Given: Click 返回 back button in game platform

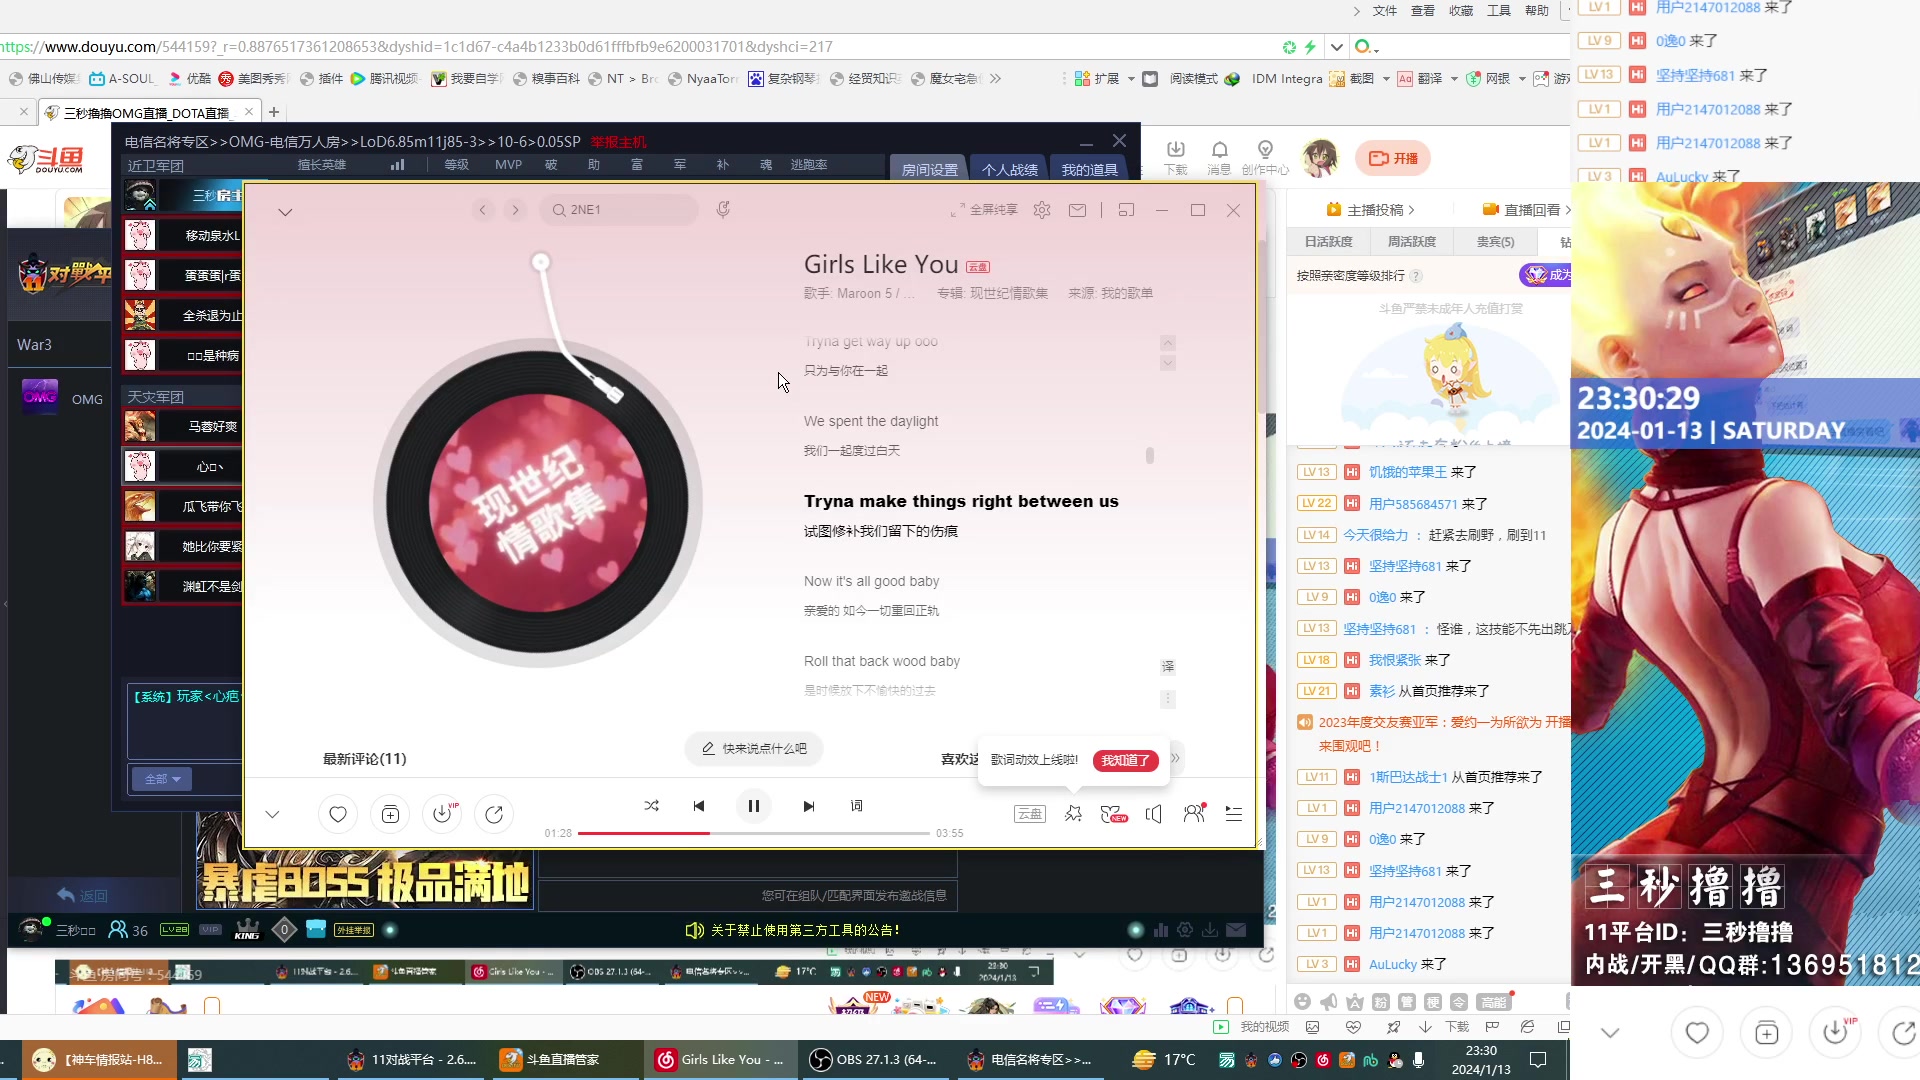Looking at the screenshot, I should point(82,896).
